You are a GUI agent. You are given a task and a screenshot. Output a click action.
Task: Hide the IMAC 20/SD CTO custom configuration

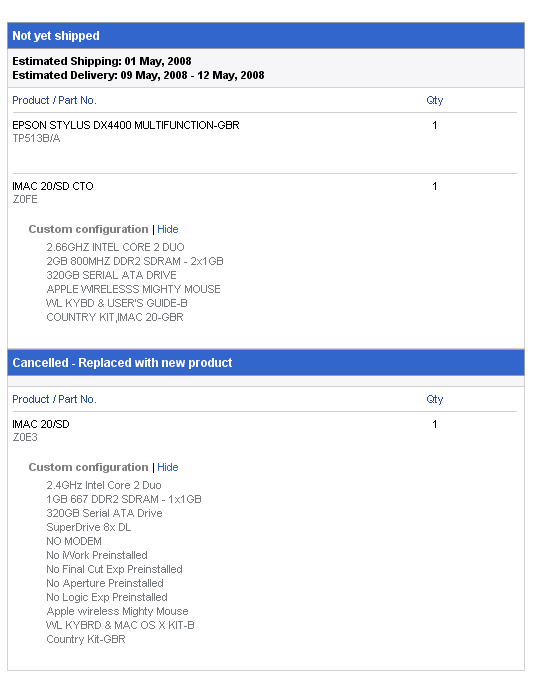(x=168, y=229)
